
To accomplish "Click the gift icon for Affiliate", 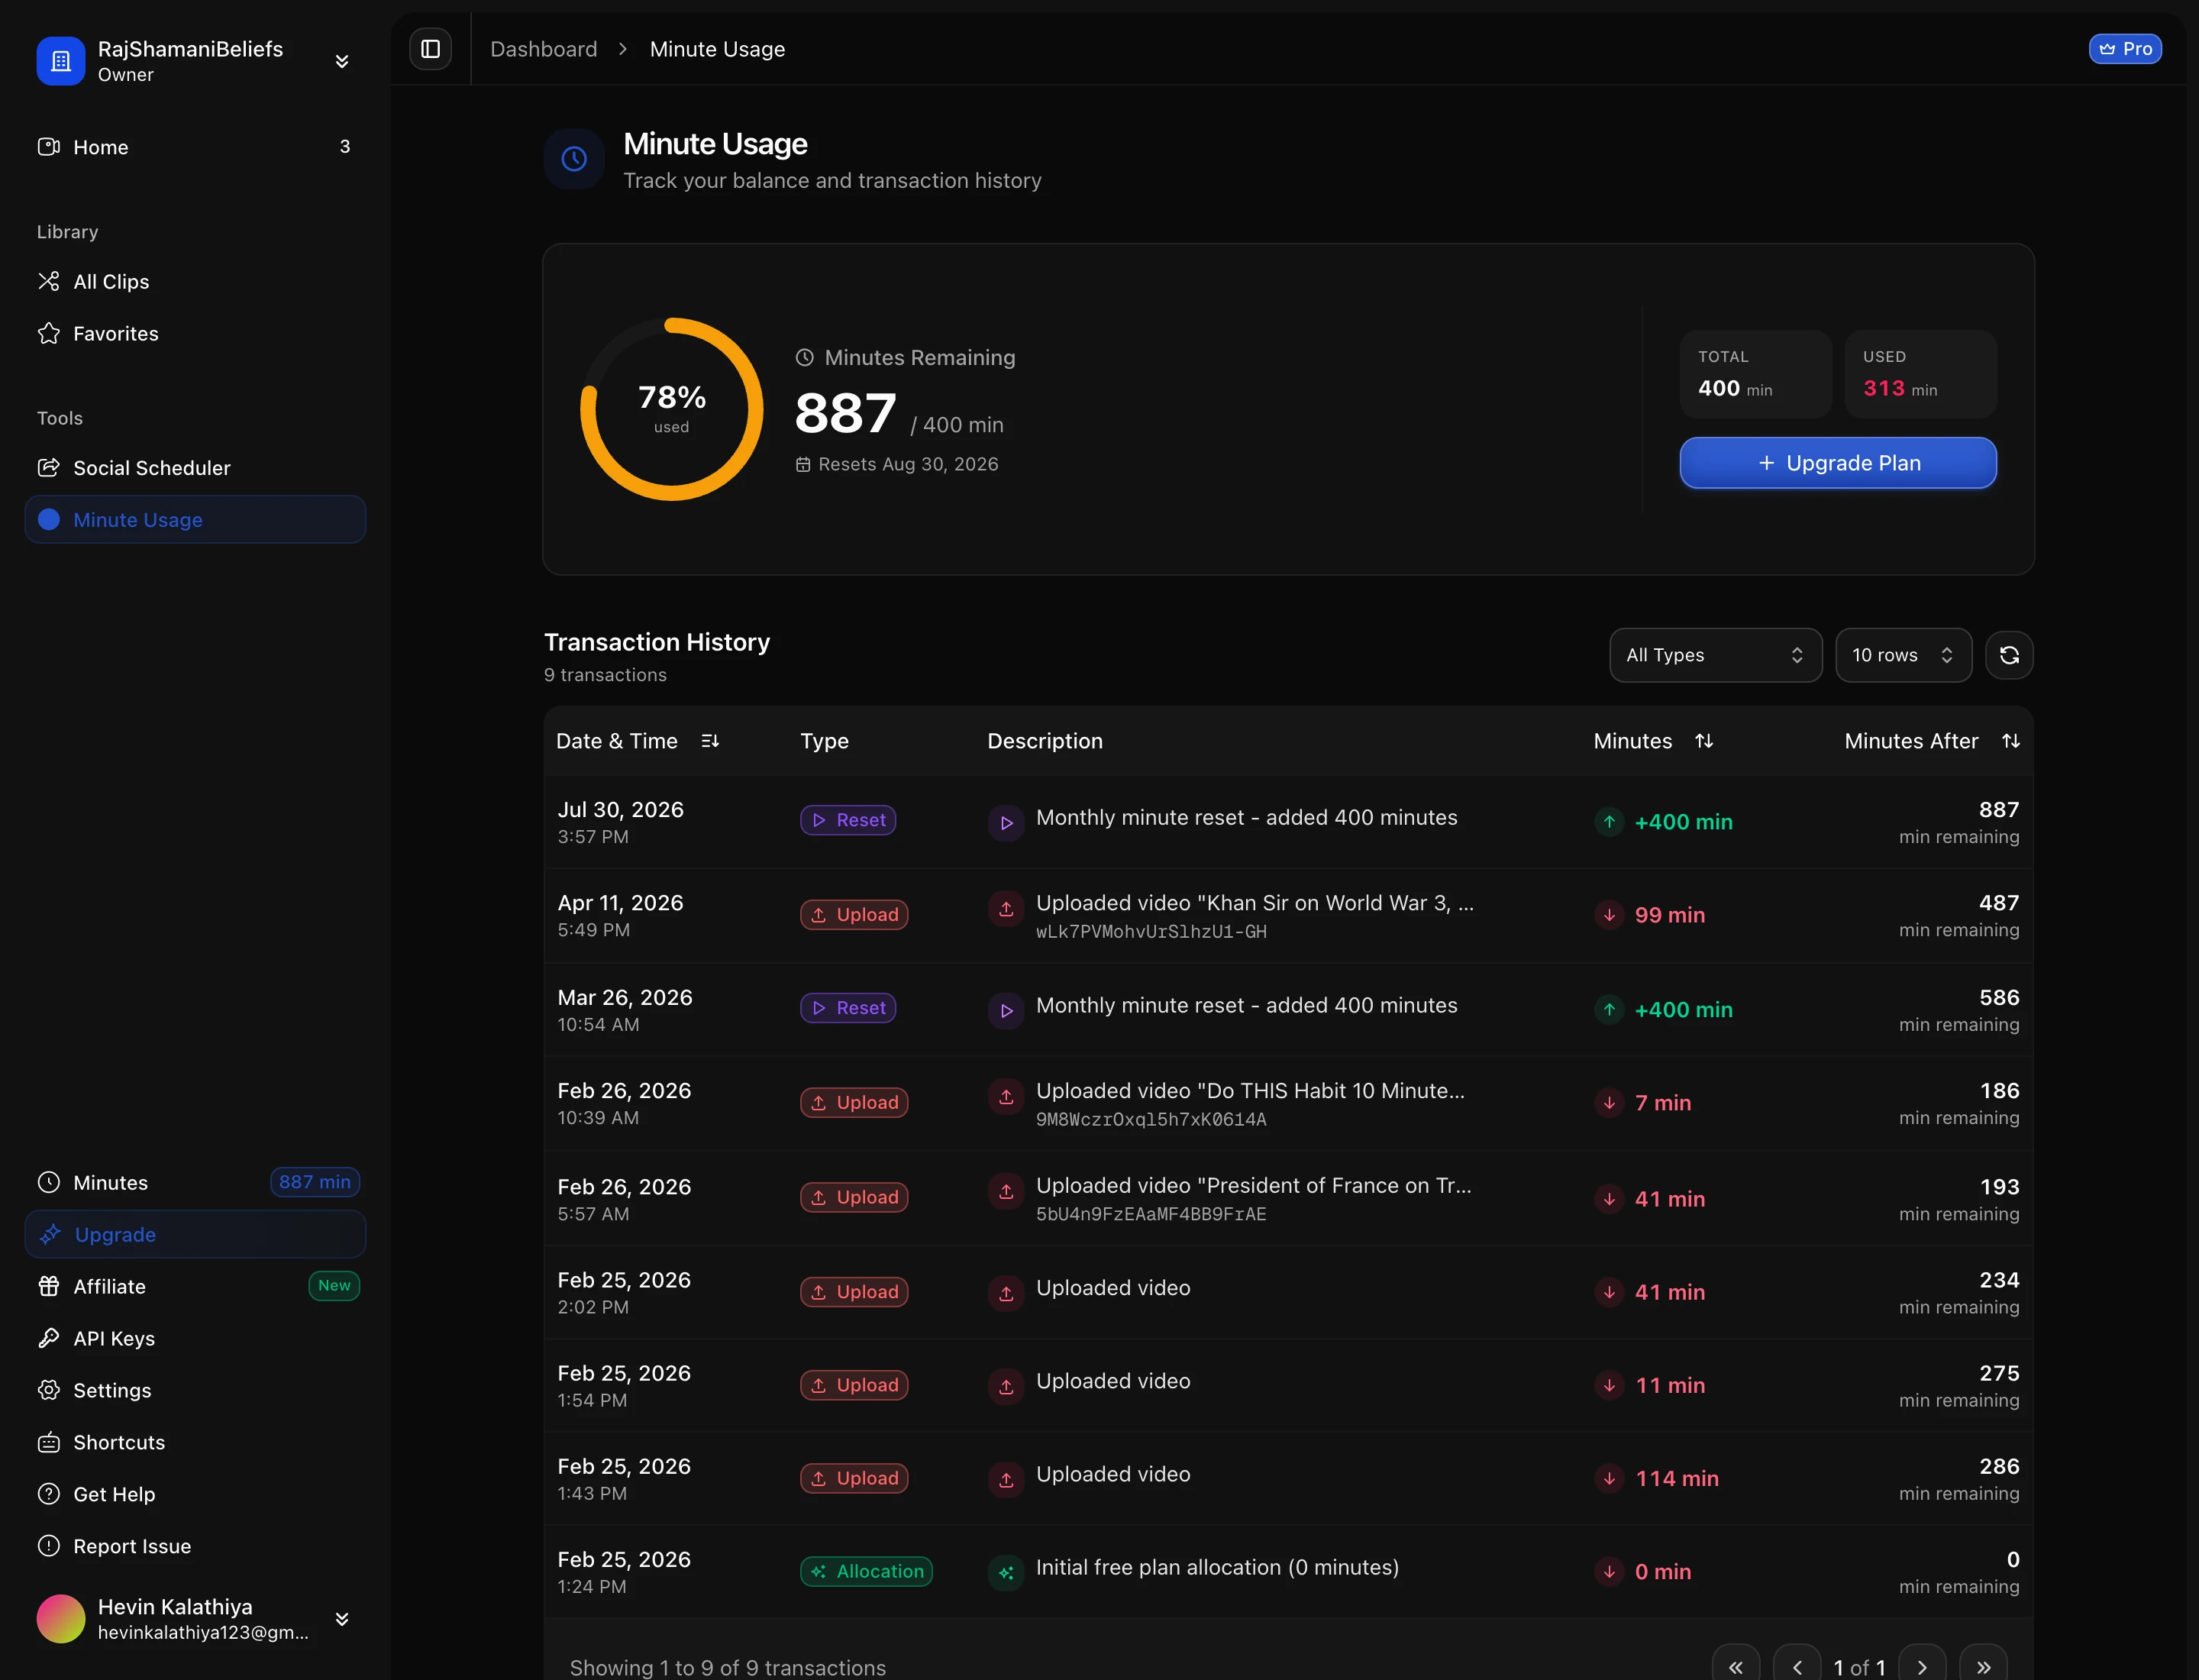I will coord(49,1286).
